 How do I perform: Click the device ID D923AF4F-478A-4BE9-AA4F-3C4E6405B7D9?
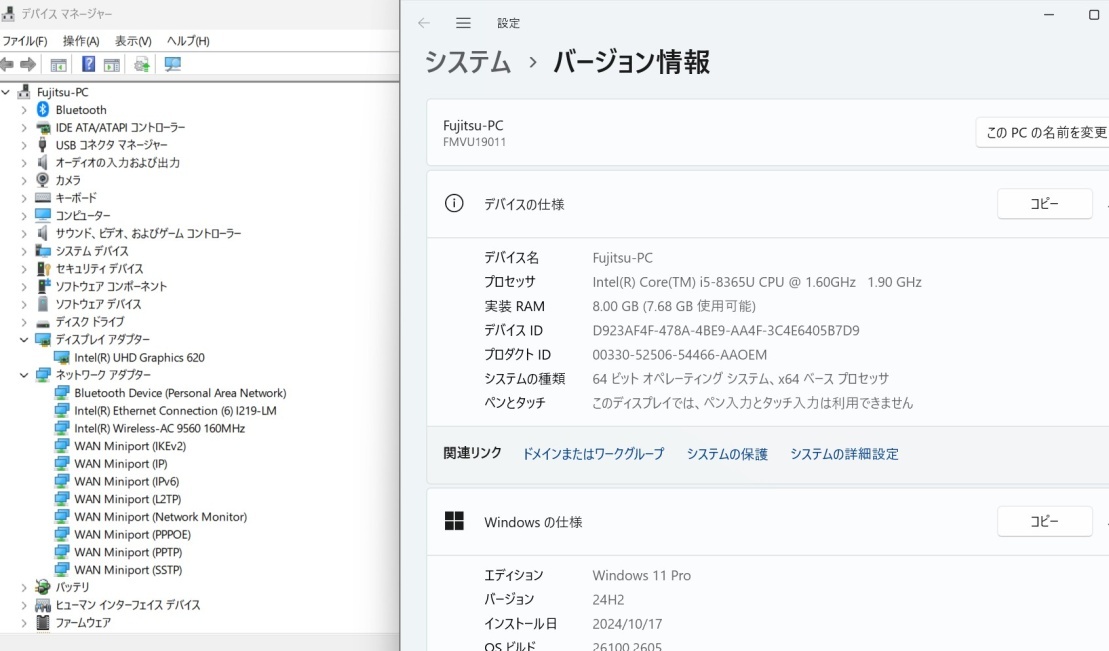click(726, 330)
